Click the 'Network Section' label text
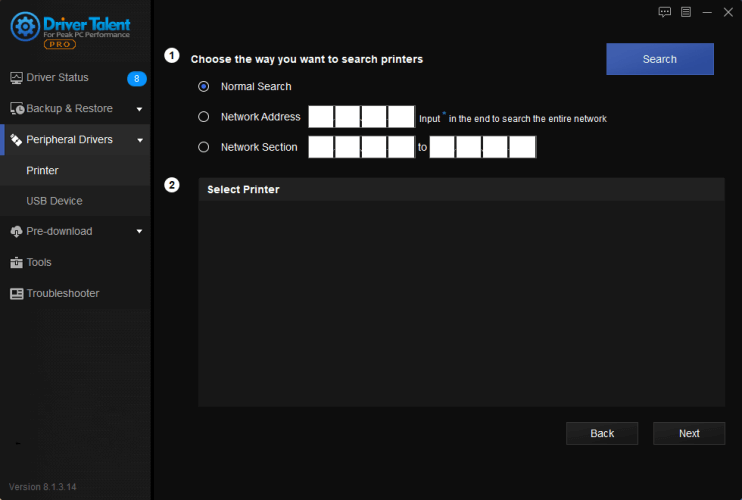This screenshot has height=500, width=742. coord(259,147)
